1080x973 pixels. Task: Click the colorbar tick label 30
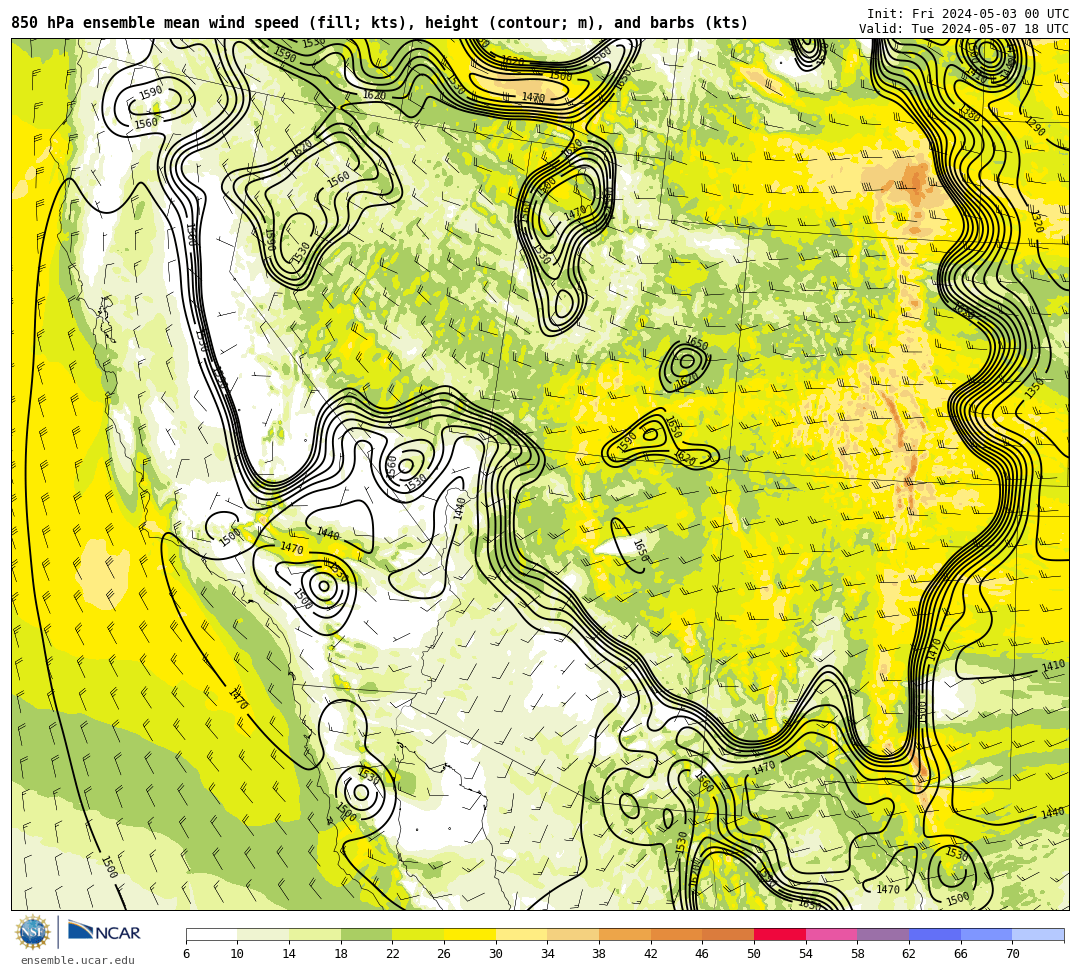[x=496, y=954]
